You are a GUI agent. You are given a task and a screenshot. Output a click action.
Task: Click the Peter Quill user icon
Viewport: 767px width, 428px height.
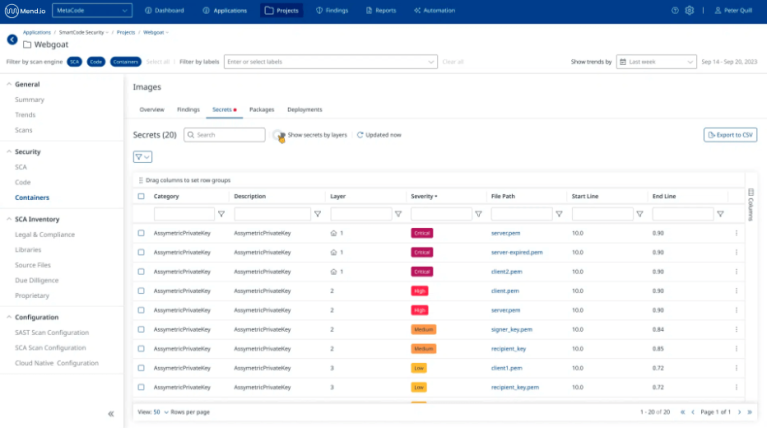tap(718, 10)
